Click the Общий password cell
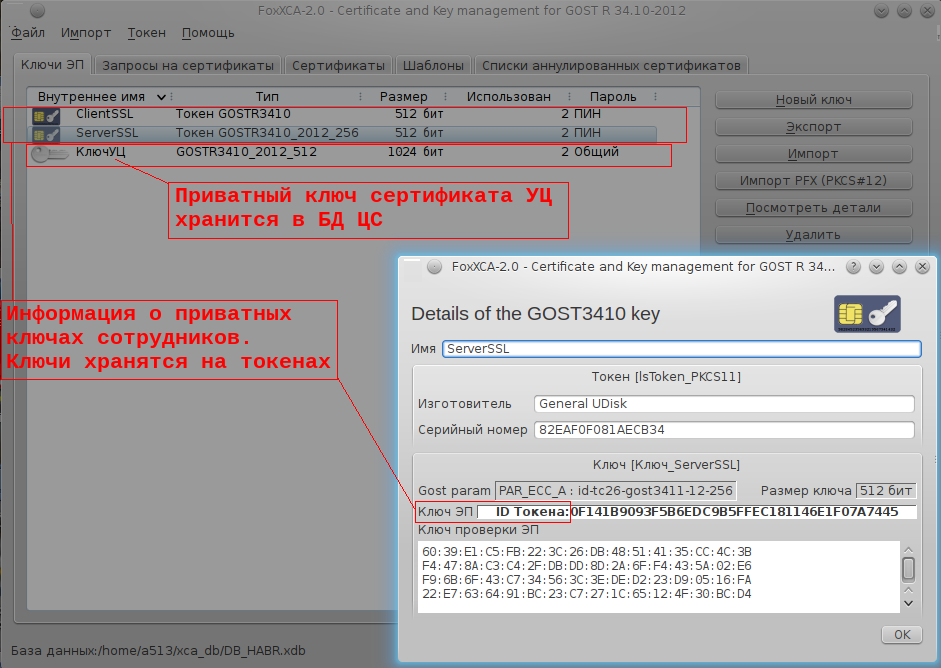This screenshot has height=668, width=941. [596, 152]
